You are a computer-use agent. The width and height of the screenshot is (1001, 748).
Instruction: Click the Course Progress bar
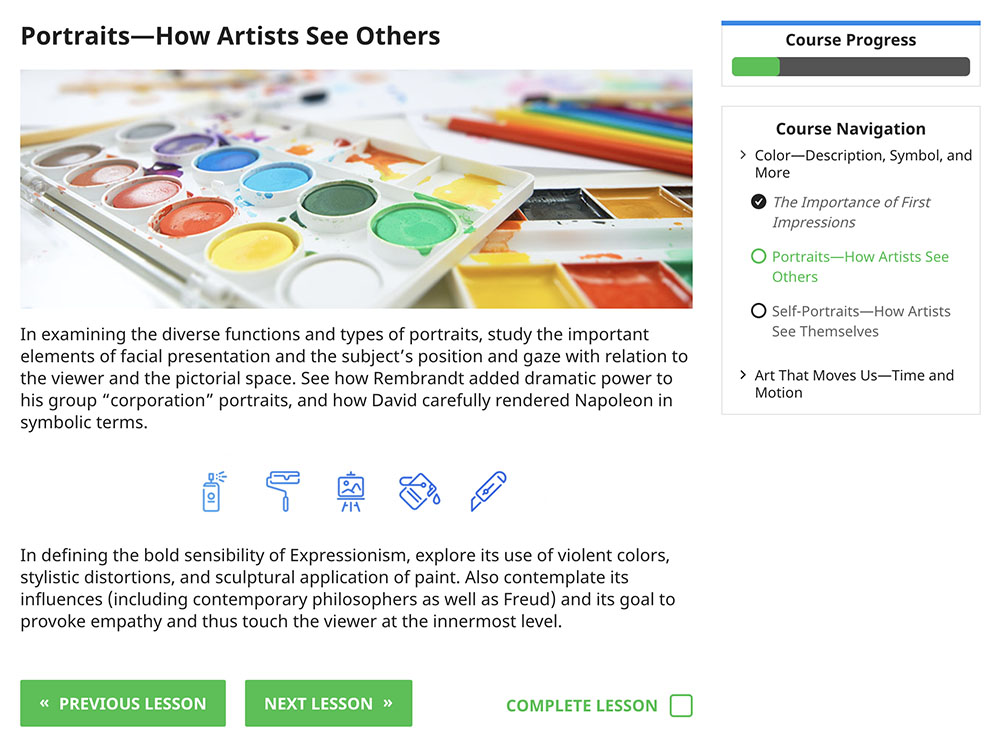pos(850,67)
